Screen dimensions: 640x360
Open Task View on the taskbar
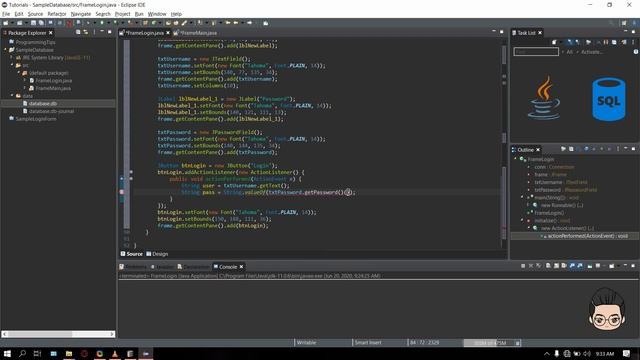tap(38, 353)
